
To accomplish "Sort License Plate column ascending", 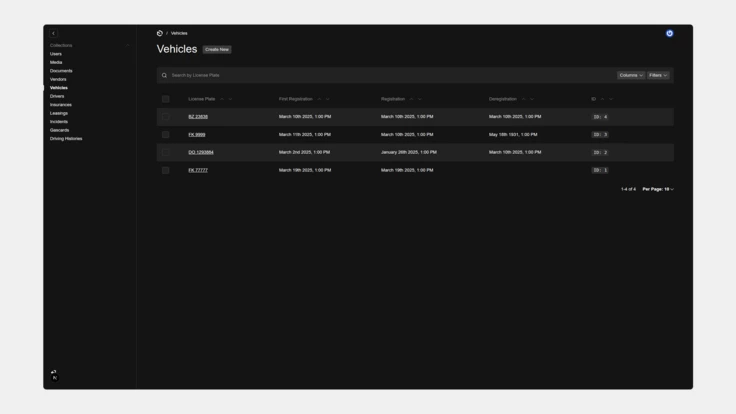I will click(x=222, y=99).
